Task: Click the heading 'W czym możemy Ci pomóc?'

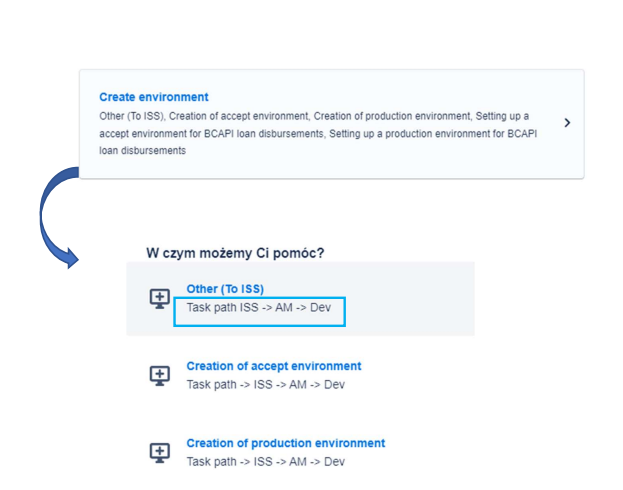Action: click(235, 253)
